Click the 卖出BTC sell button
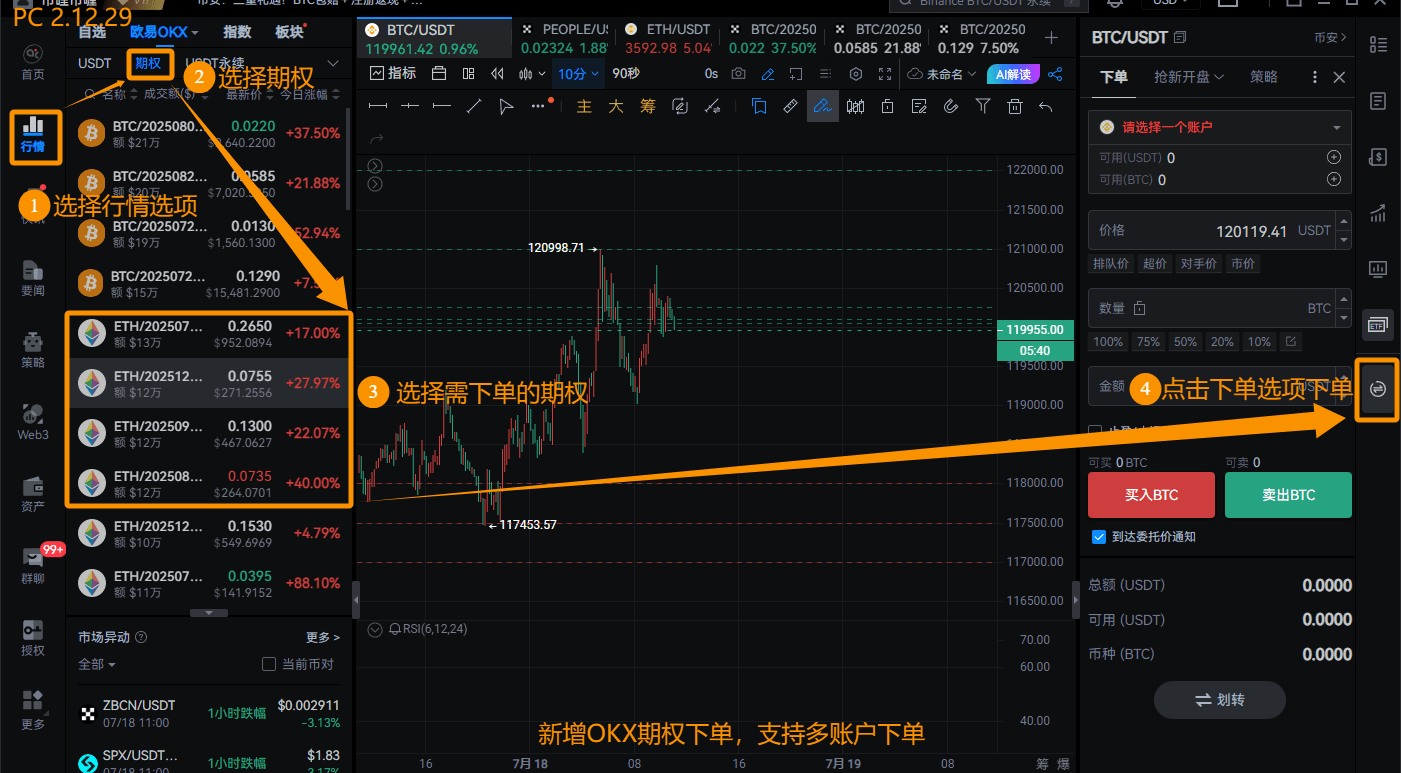Image resolution: width=1401 pixels, height=773 pixels. [1288, 495]
